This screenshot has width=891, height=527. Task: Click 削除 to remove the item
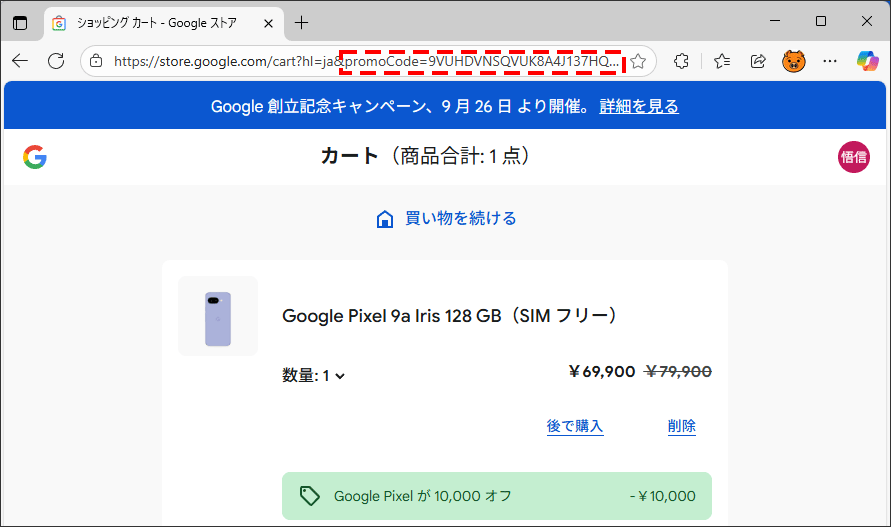682,426
